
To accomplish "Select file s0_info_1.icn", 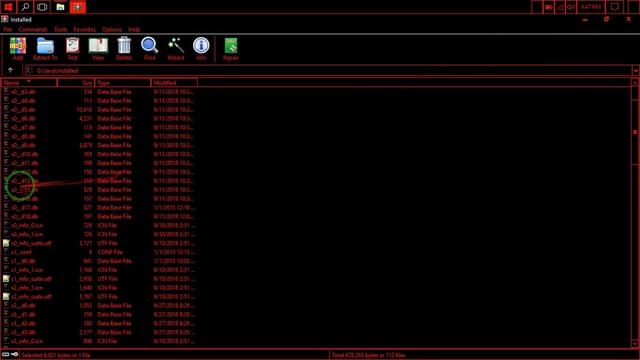I will pos(27,234).
